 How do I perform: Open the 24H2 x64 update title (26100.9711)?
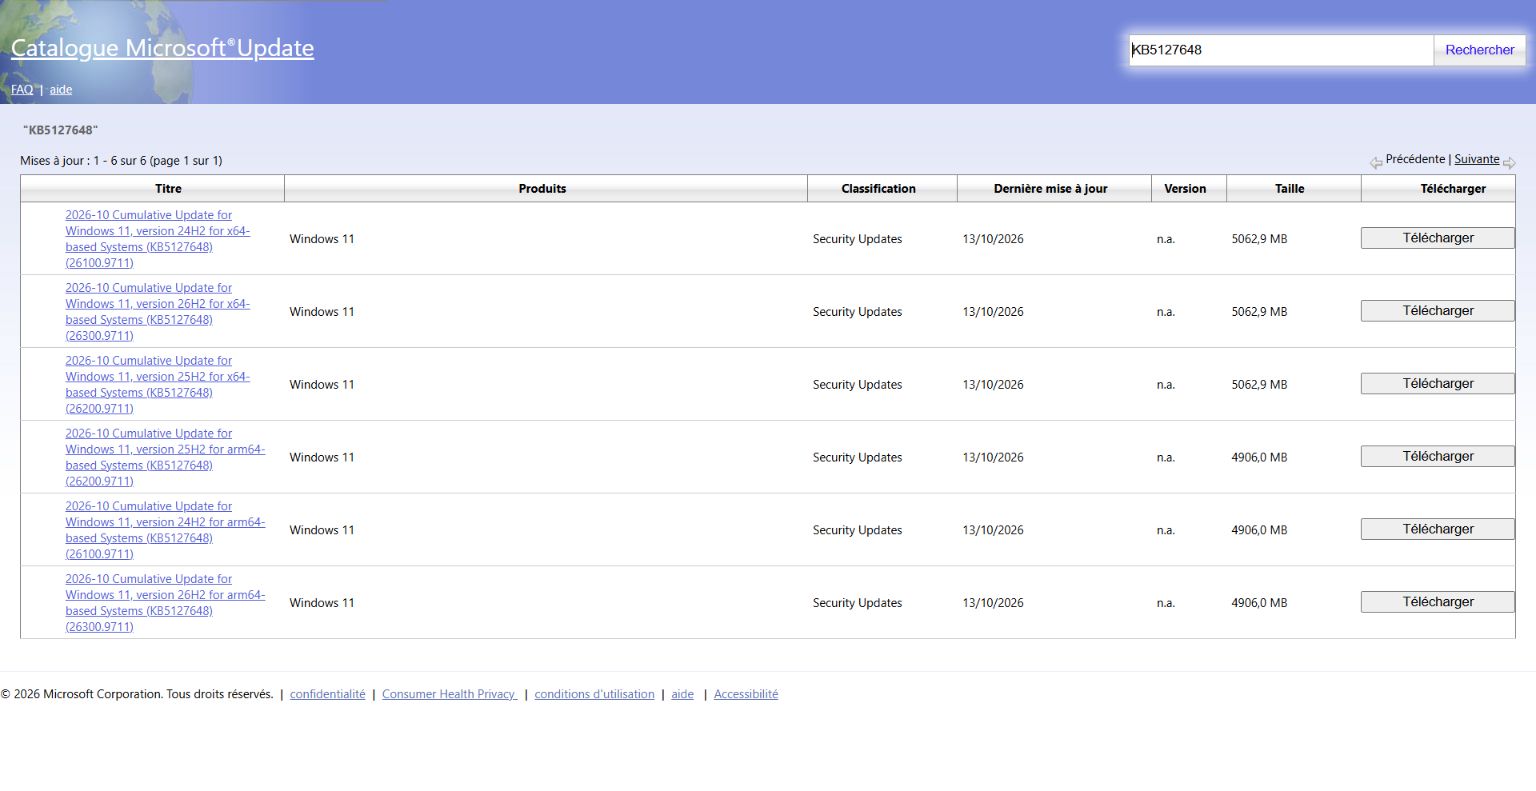coord(158,239)
